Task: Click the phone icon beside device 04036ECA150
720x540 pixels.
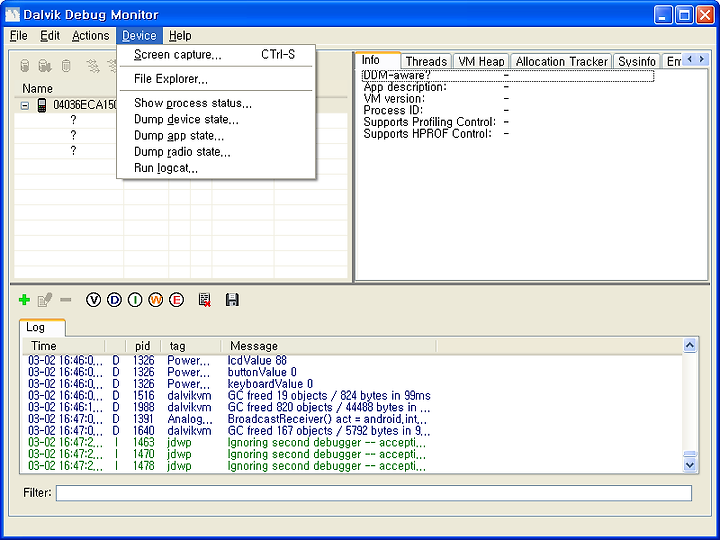Action: click(42, 105)
